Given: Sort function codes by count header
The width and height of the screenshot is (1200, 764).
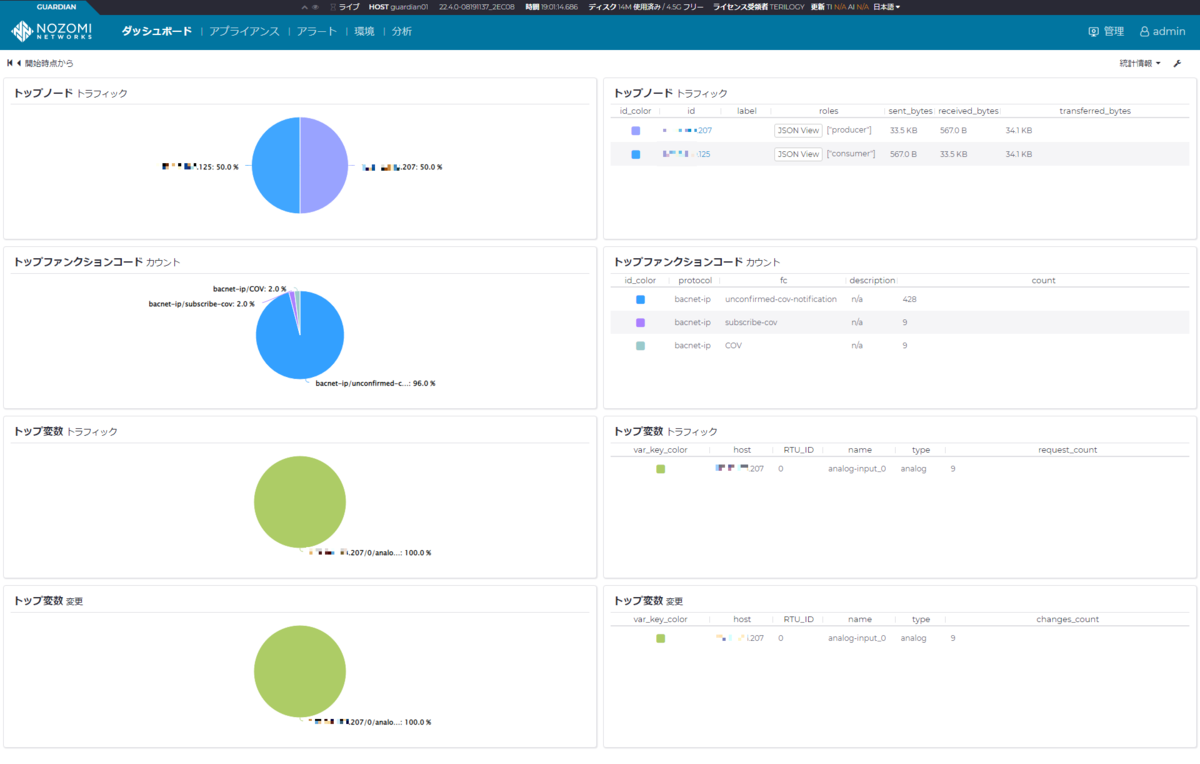Looking at the screenshot, I should pos(1043,280).
